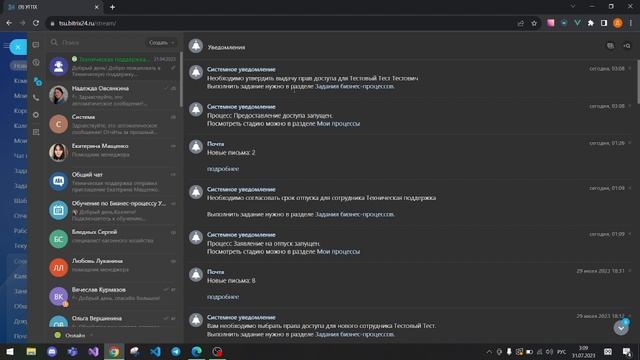Open File Explorer from taskbar
The height and width of the screenshot is (360, 640).
tap(31, 351)
